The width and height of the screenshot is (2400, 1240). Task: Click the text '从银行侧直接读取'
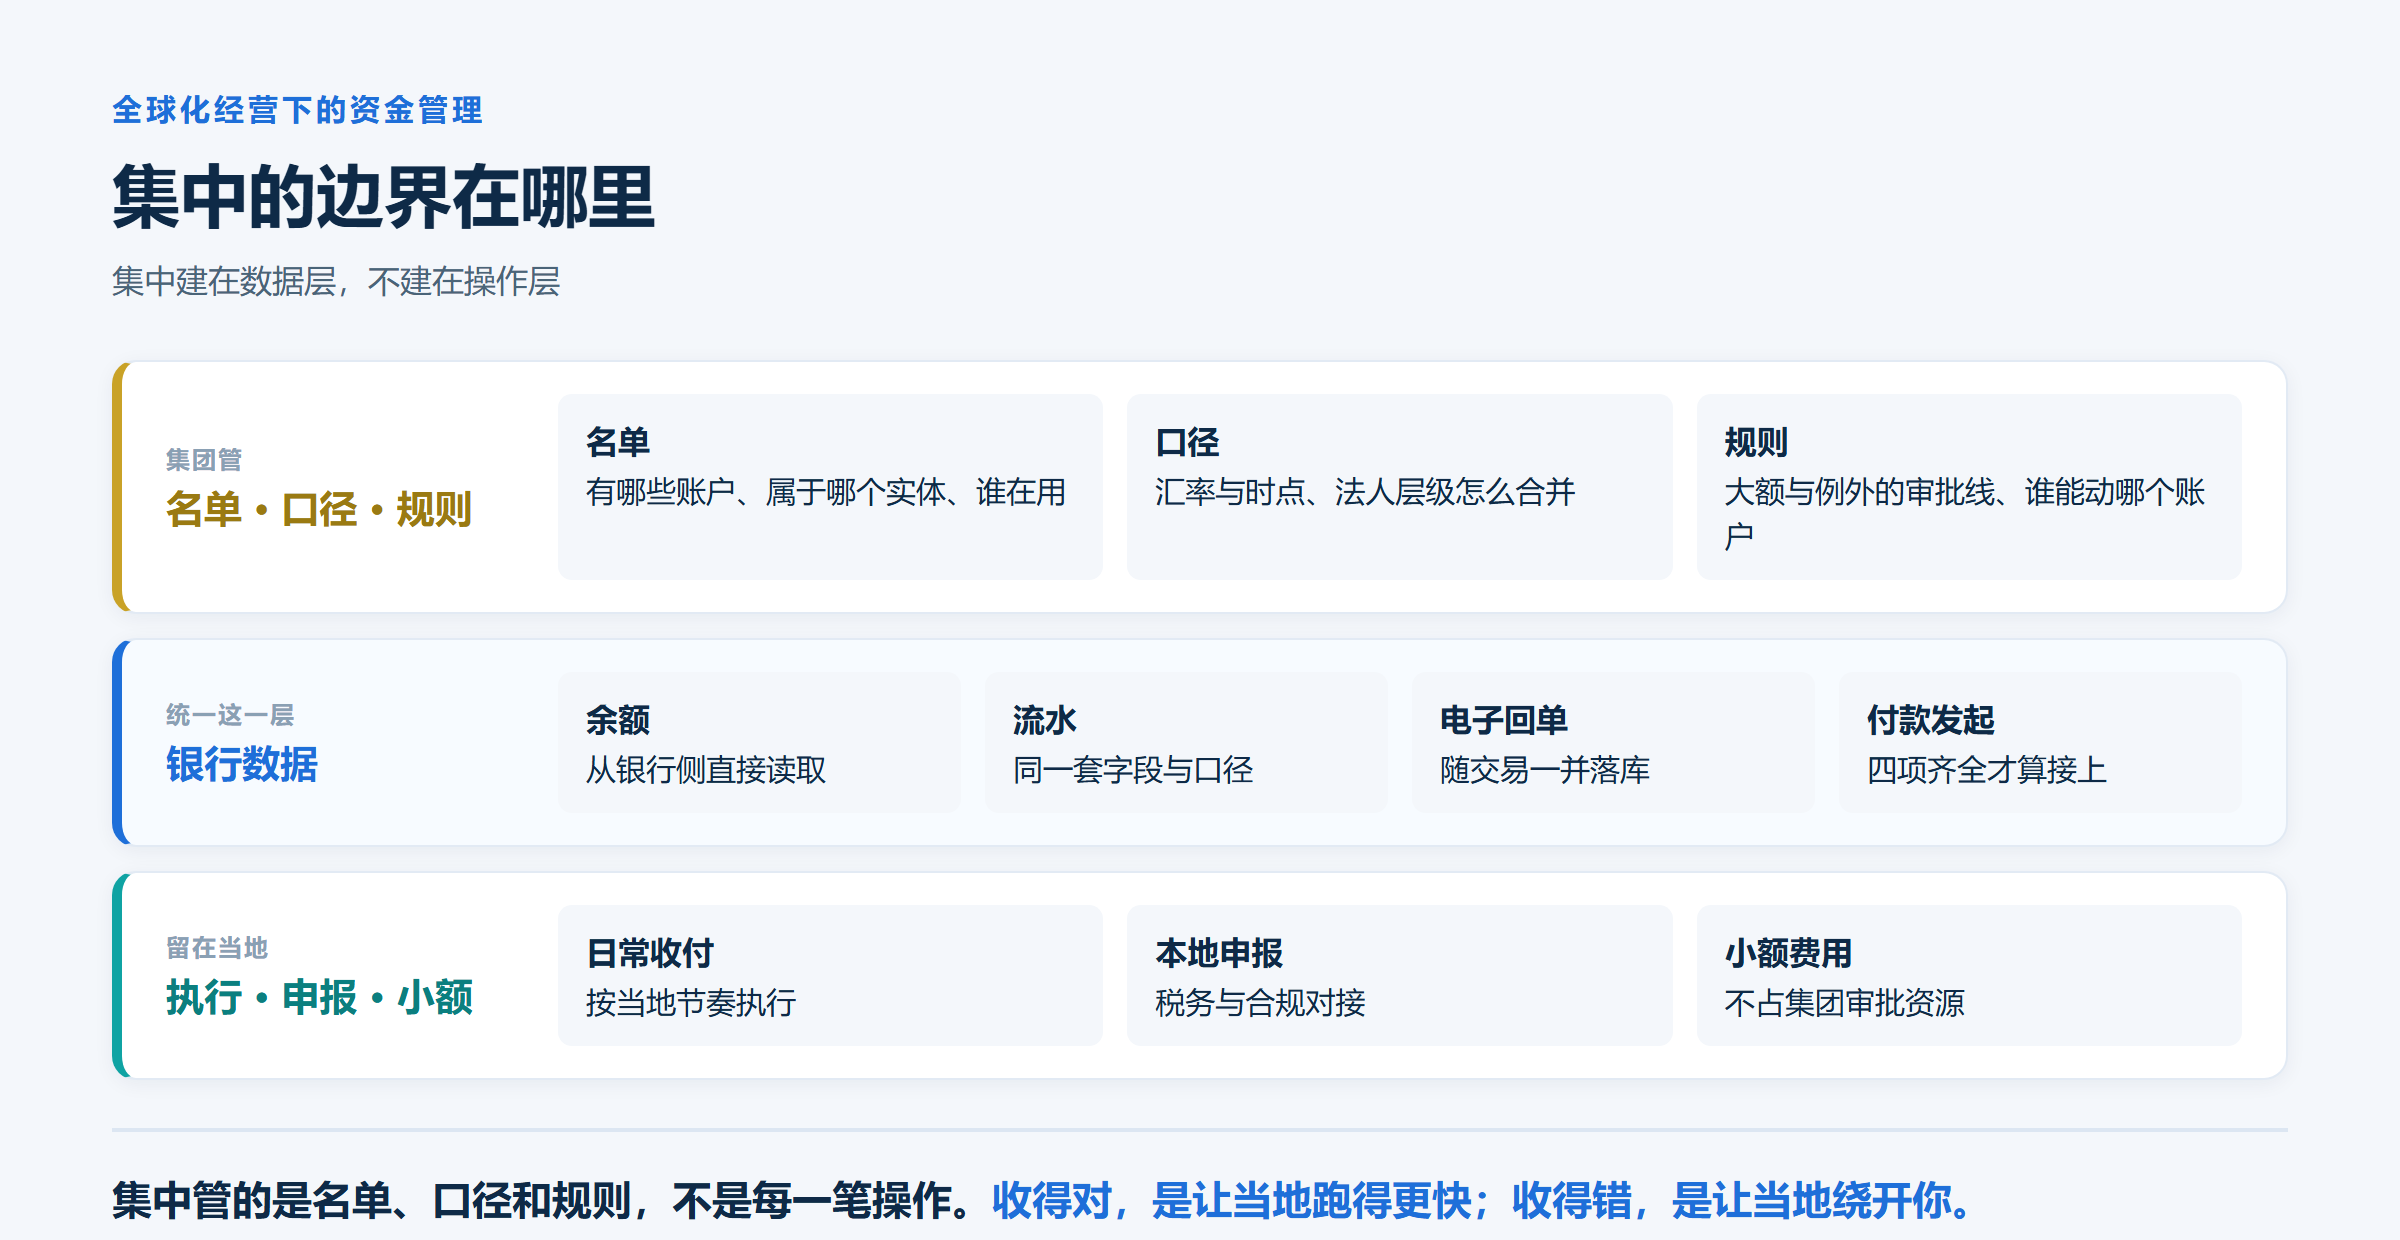point(706,770)
